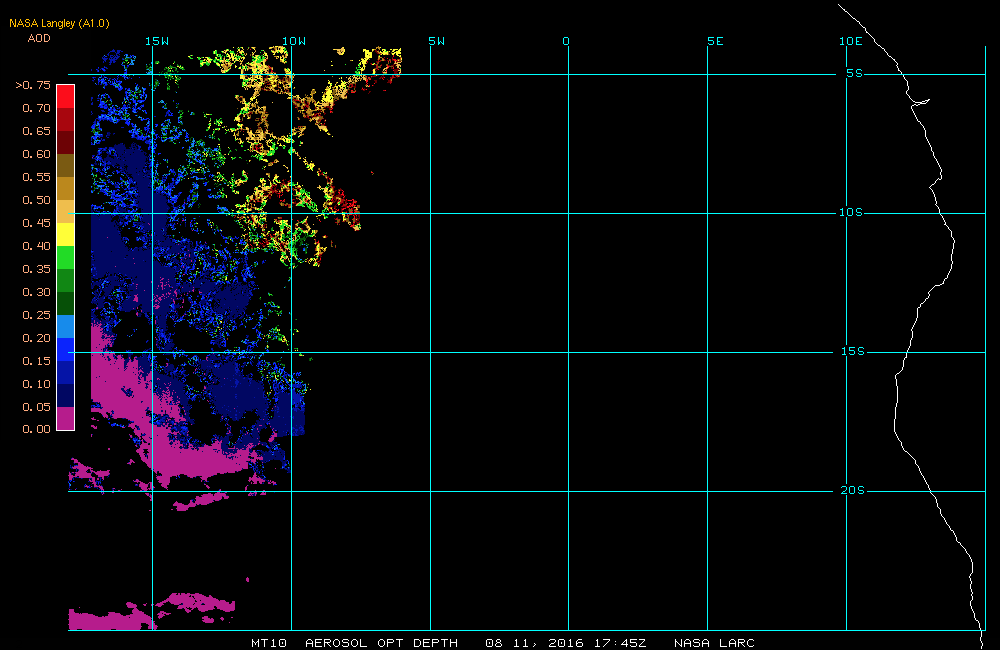
Task: Click the '10E' longitude label
Action: 851,41
